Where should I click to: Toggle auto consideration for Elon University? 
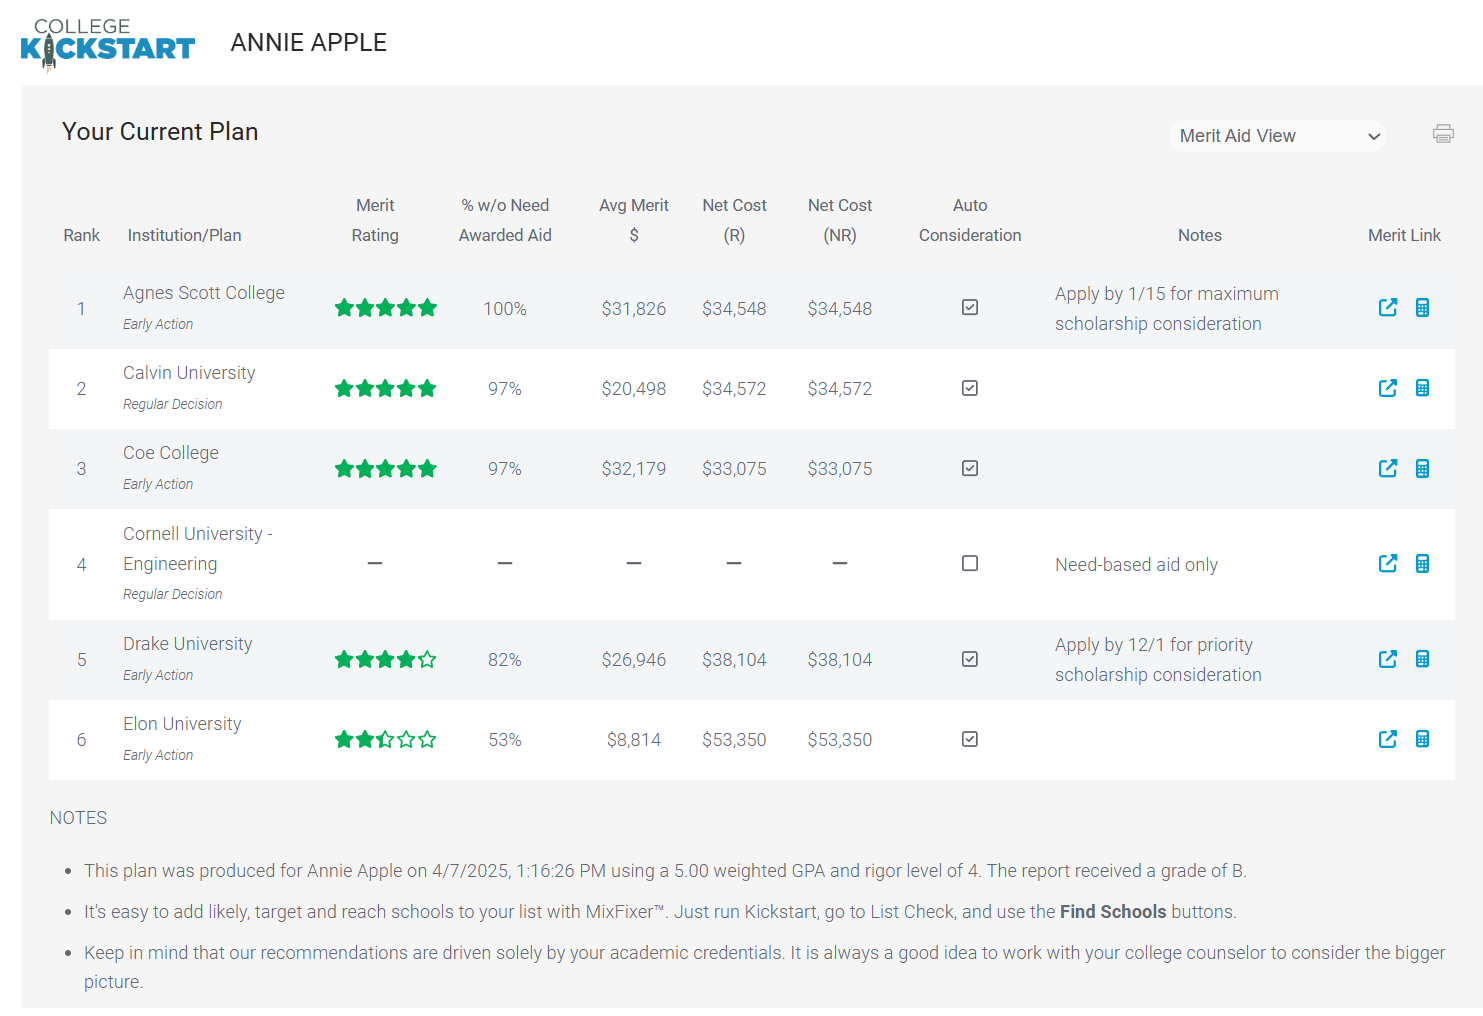pos(970,739)
